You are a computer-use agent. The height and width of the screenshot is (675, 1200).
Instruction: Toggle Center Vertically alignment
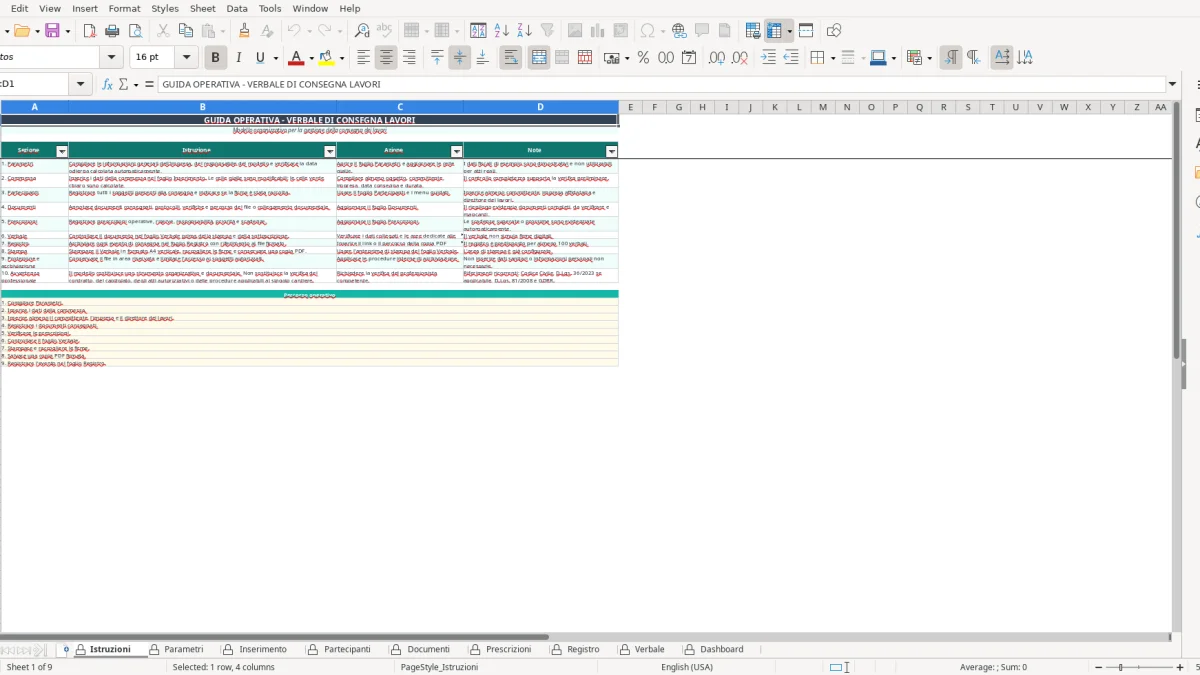(x=460, y=58)
